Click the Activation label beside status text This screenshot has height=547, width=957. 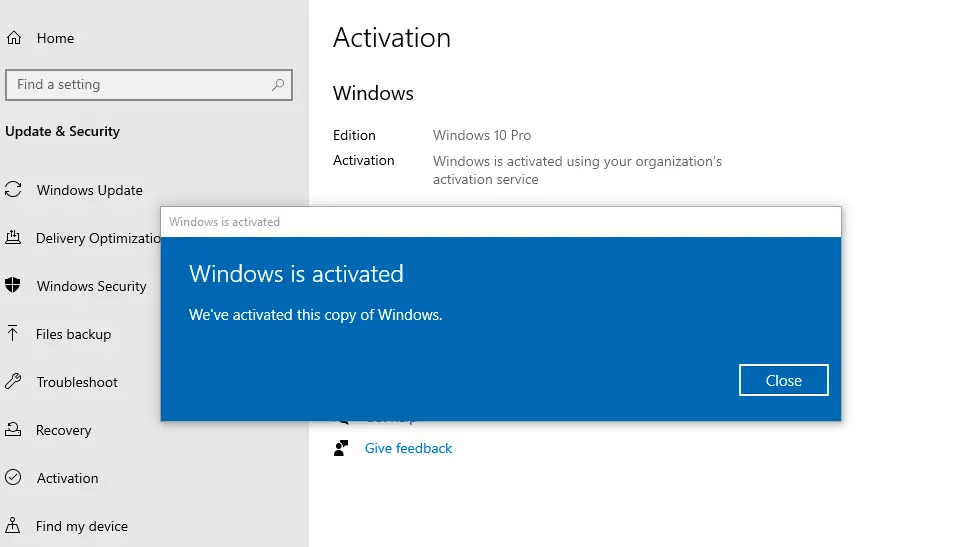coord(364,160)
